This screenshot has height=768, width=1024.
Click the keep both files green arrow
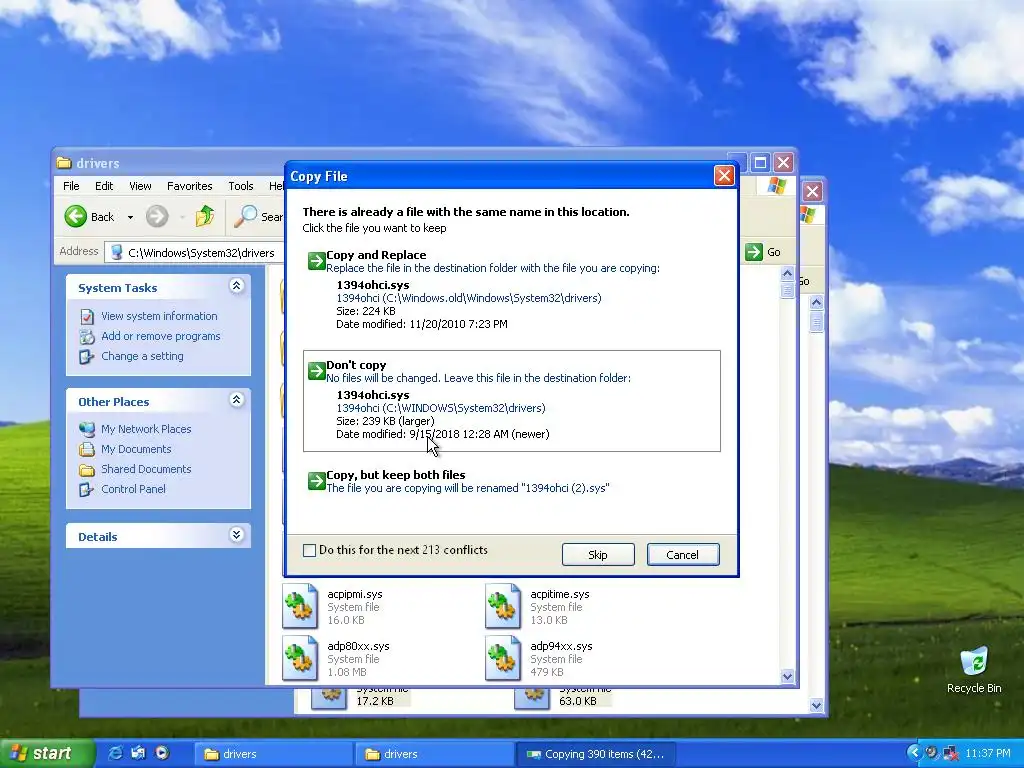(x=317, y=481)
